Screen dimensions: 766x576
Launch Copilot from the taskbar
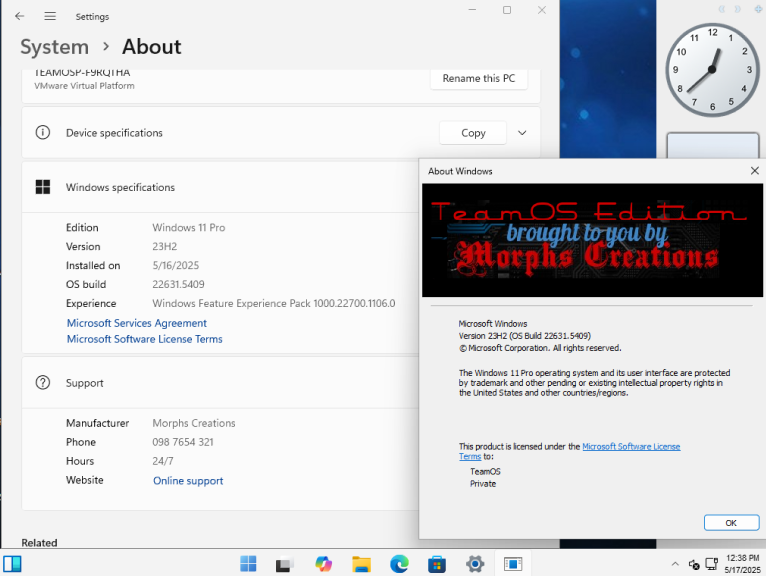323,564
